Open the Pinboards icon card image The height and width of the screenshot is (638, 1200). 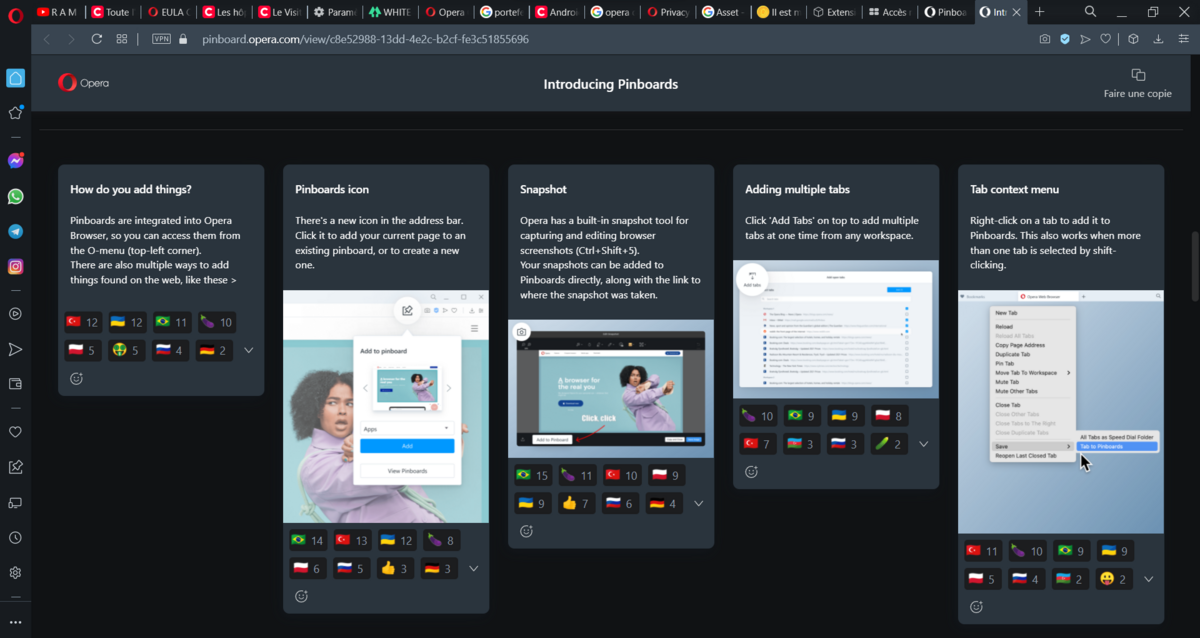pyautogui.click(x=386, y=406)
